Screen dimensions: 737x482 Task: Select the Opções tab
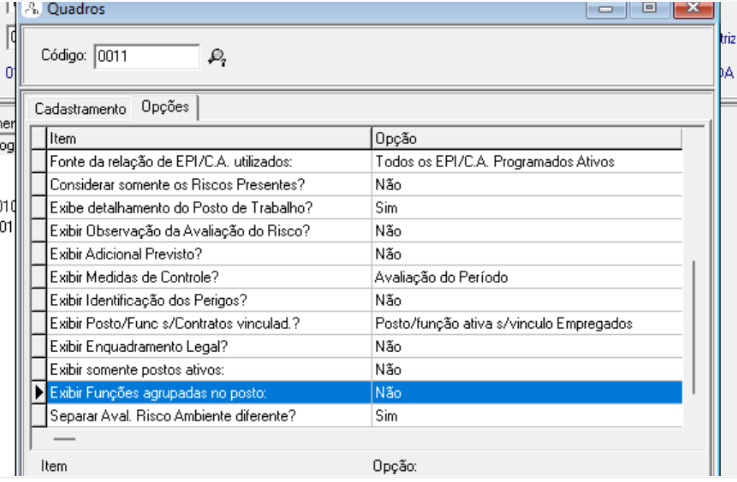tap(166, 108)
